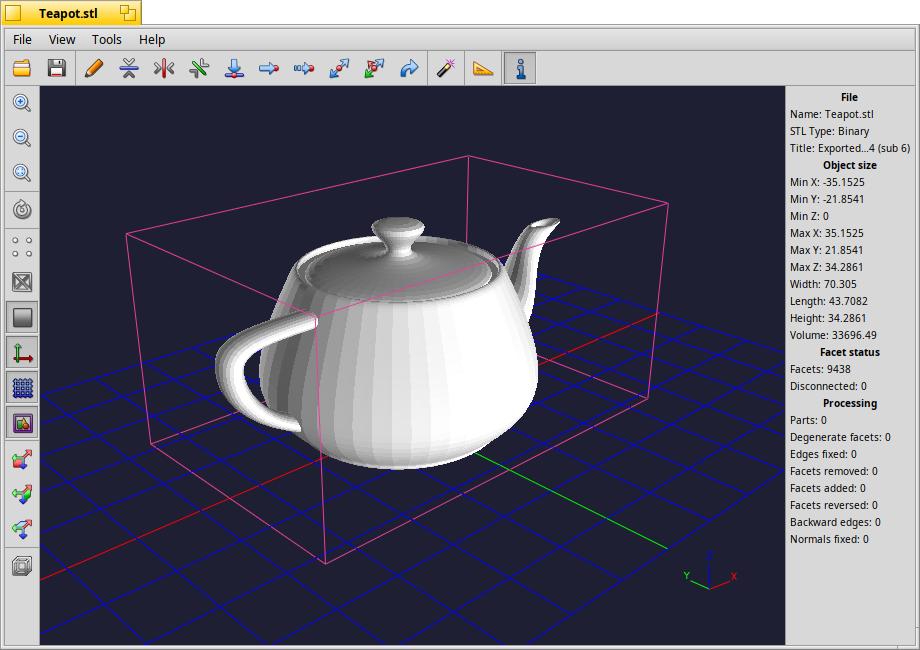Enable points display mode
Image resolution: width=920 pixels, height=650 pixels.
coord(22,247)
